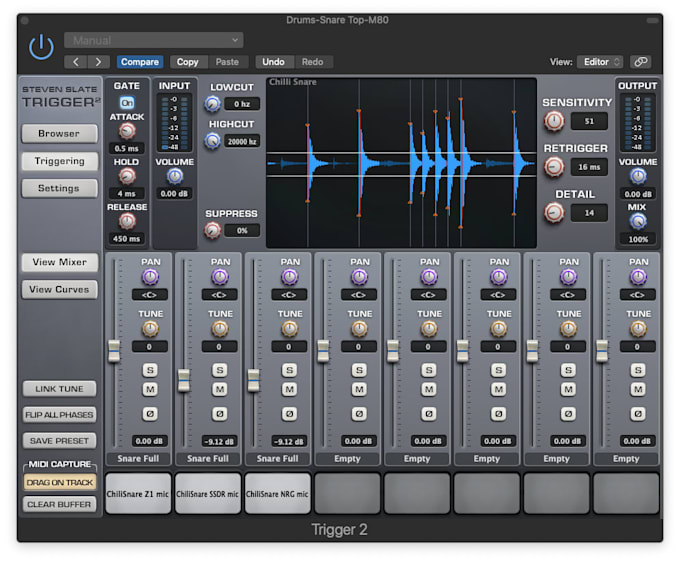The image size is (680, 562).
Task: Toggle LINK TUNE button
Action: [x=59, y=389]
